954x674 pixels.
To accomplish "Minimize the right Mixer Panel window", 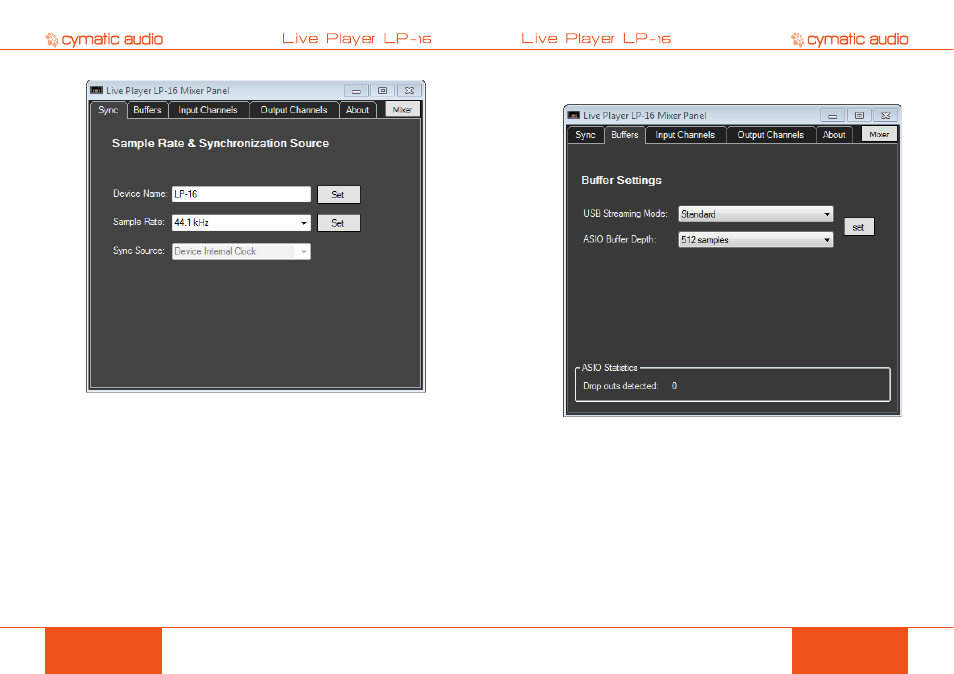I will coord(833,116).
